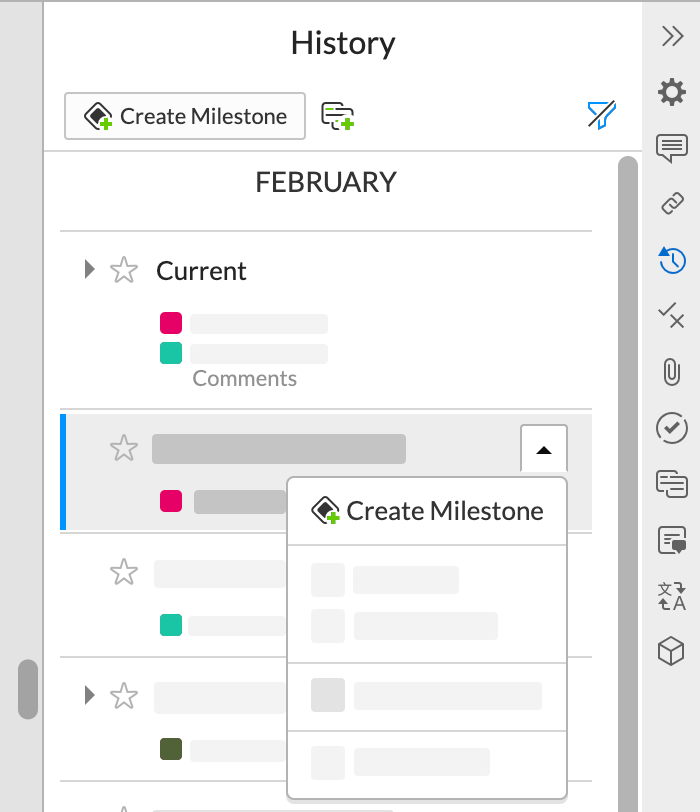Open the history clock icon

tap(672, 261)
